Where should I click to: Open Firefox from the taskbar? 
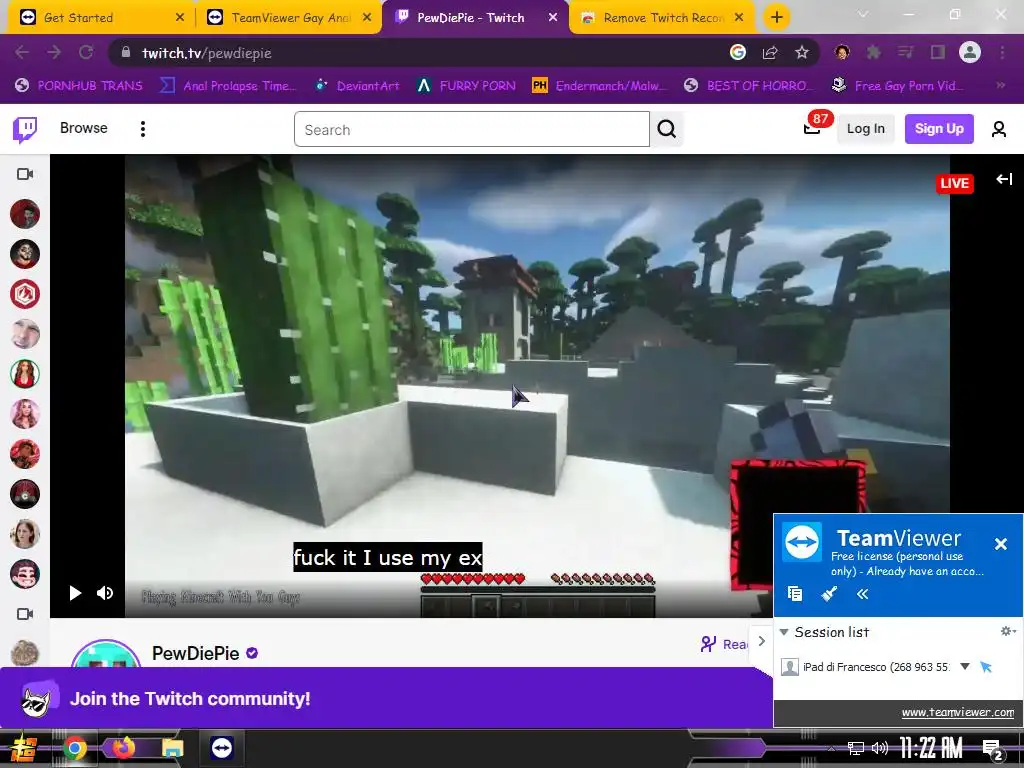[x=123, y=748]
